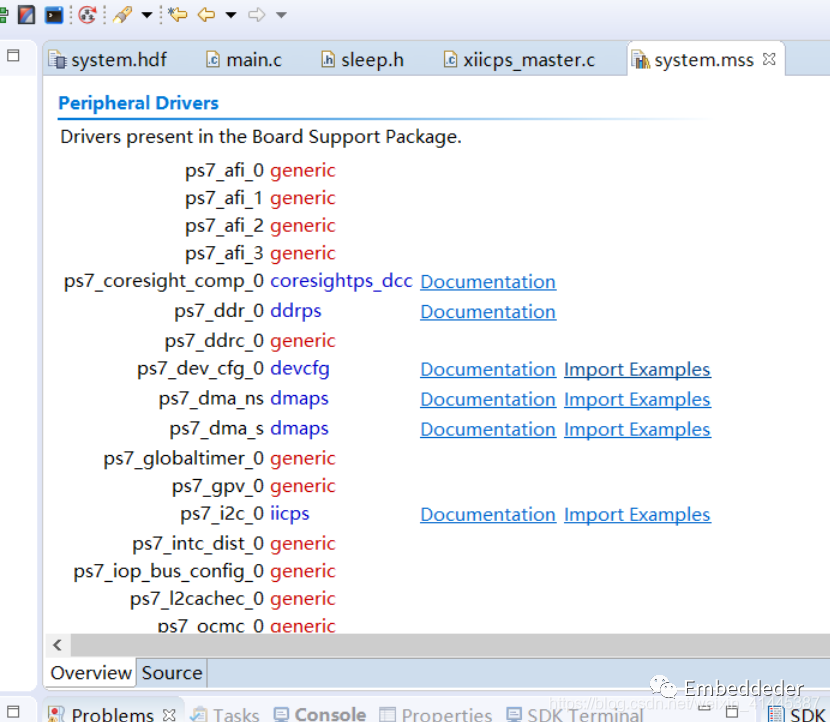830x722 pixels.
Task: Click the red circular repositories toolbar icon
Action: click(x=88, y=14)
